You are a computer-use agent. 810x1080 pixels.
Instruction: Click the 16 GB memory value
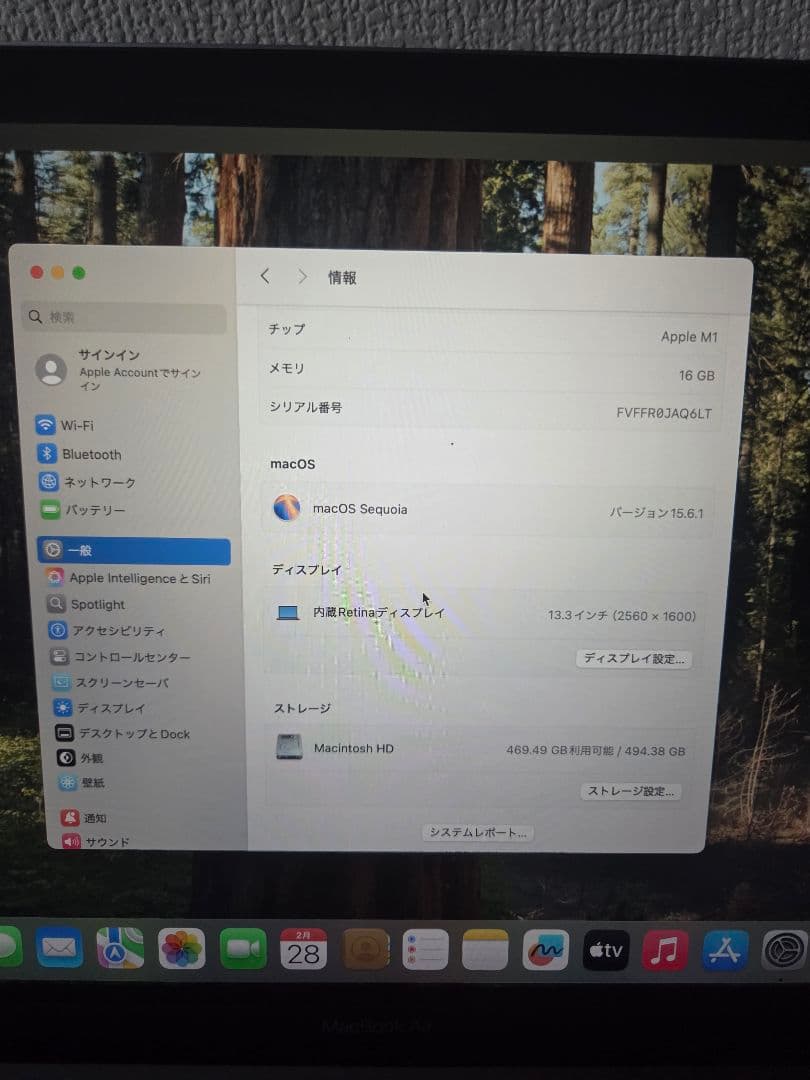coord(697,375)
